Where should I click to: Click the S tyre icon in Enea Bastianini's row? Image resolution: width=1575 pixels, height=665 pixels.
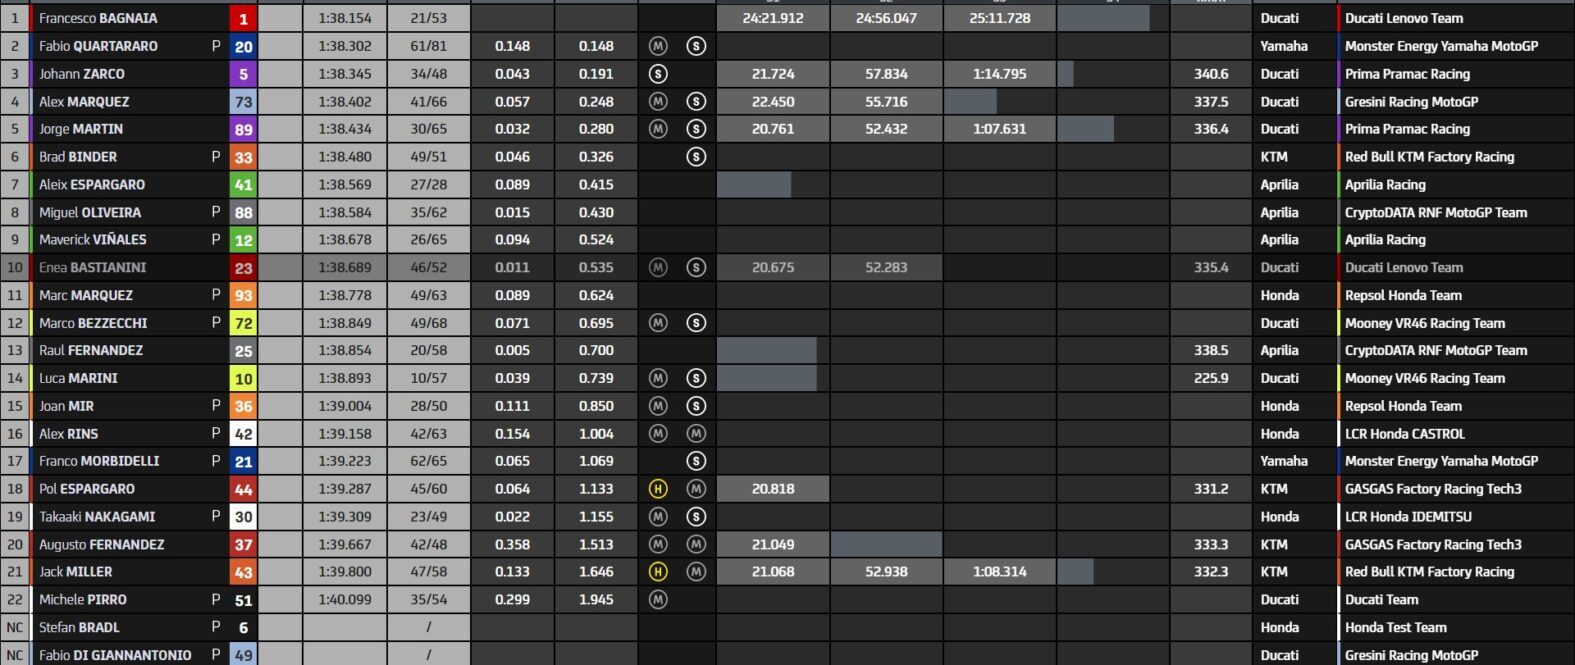click(x=696, y=267)
